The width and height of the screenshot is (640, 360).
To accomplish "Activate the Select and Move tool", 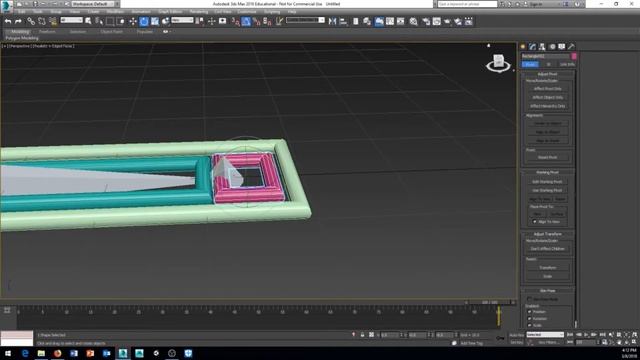I will pyautogui.click(x=133, y=21).
